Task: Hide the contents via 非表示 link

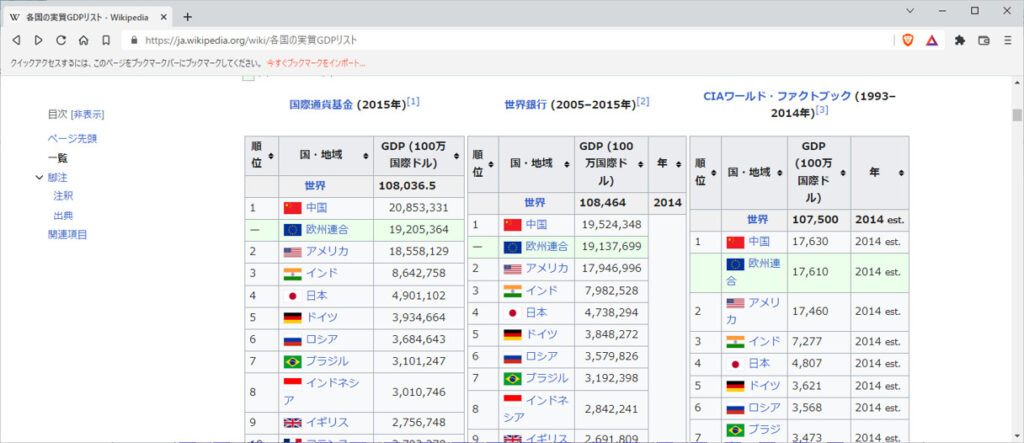Action: point(88,114)
